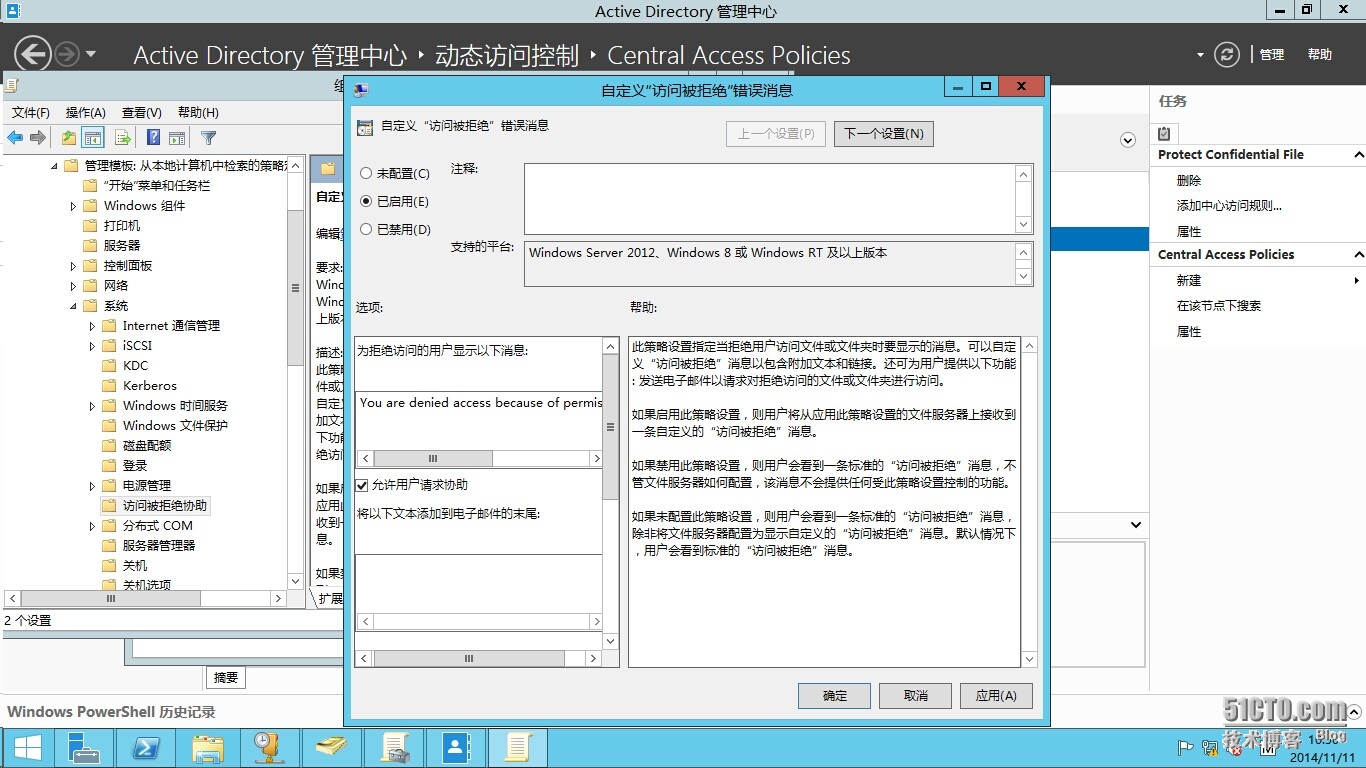This screenshot has width=1366, height=768.
Task: Click the Back round arrow in AD Administrative Center
Action: point(32,54)
